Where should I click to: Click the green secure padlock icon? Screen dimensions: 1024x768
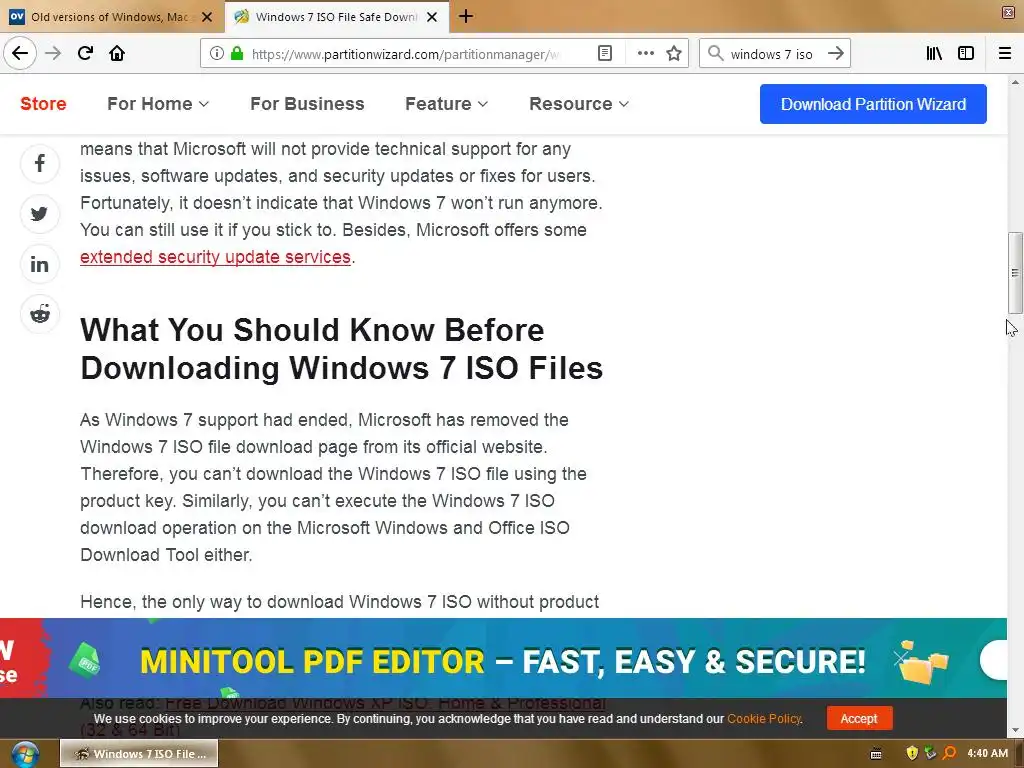click(237, 54)
